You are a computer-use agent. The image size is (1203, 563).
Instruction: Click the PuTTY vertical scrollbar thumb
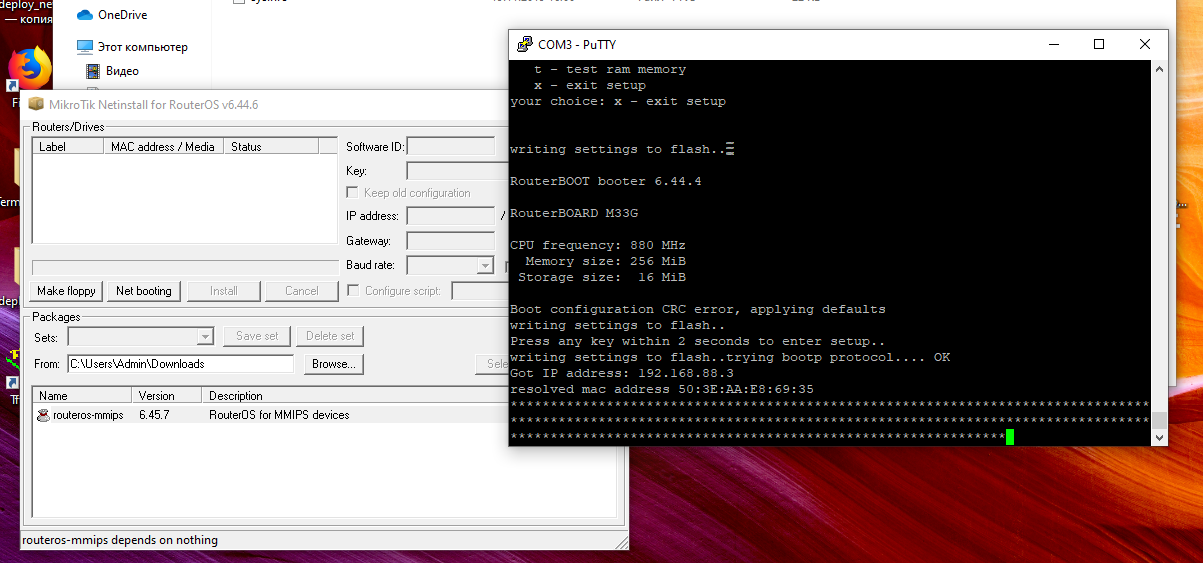(x=1158, y=420)
